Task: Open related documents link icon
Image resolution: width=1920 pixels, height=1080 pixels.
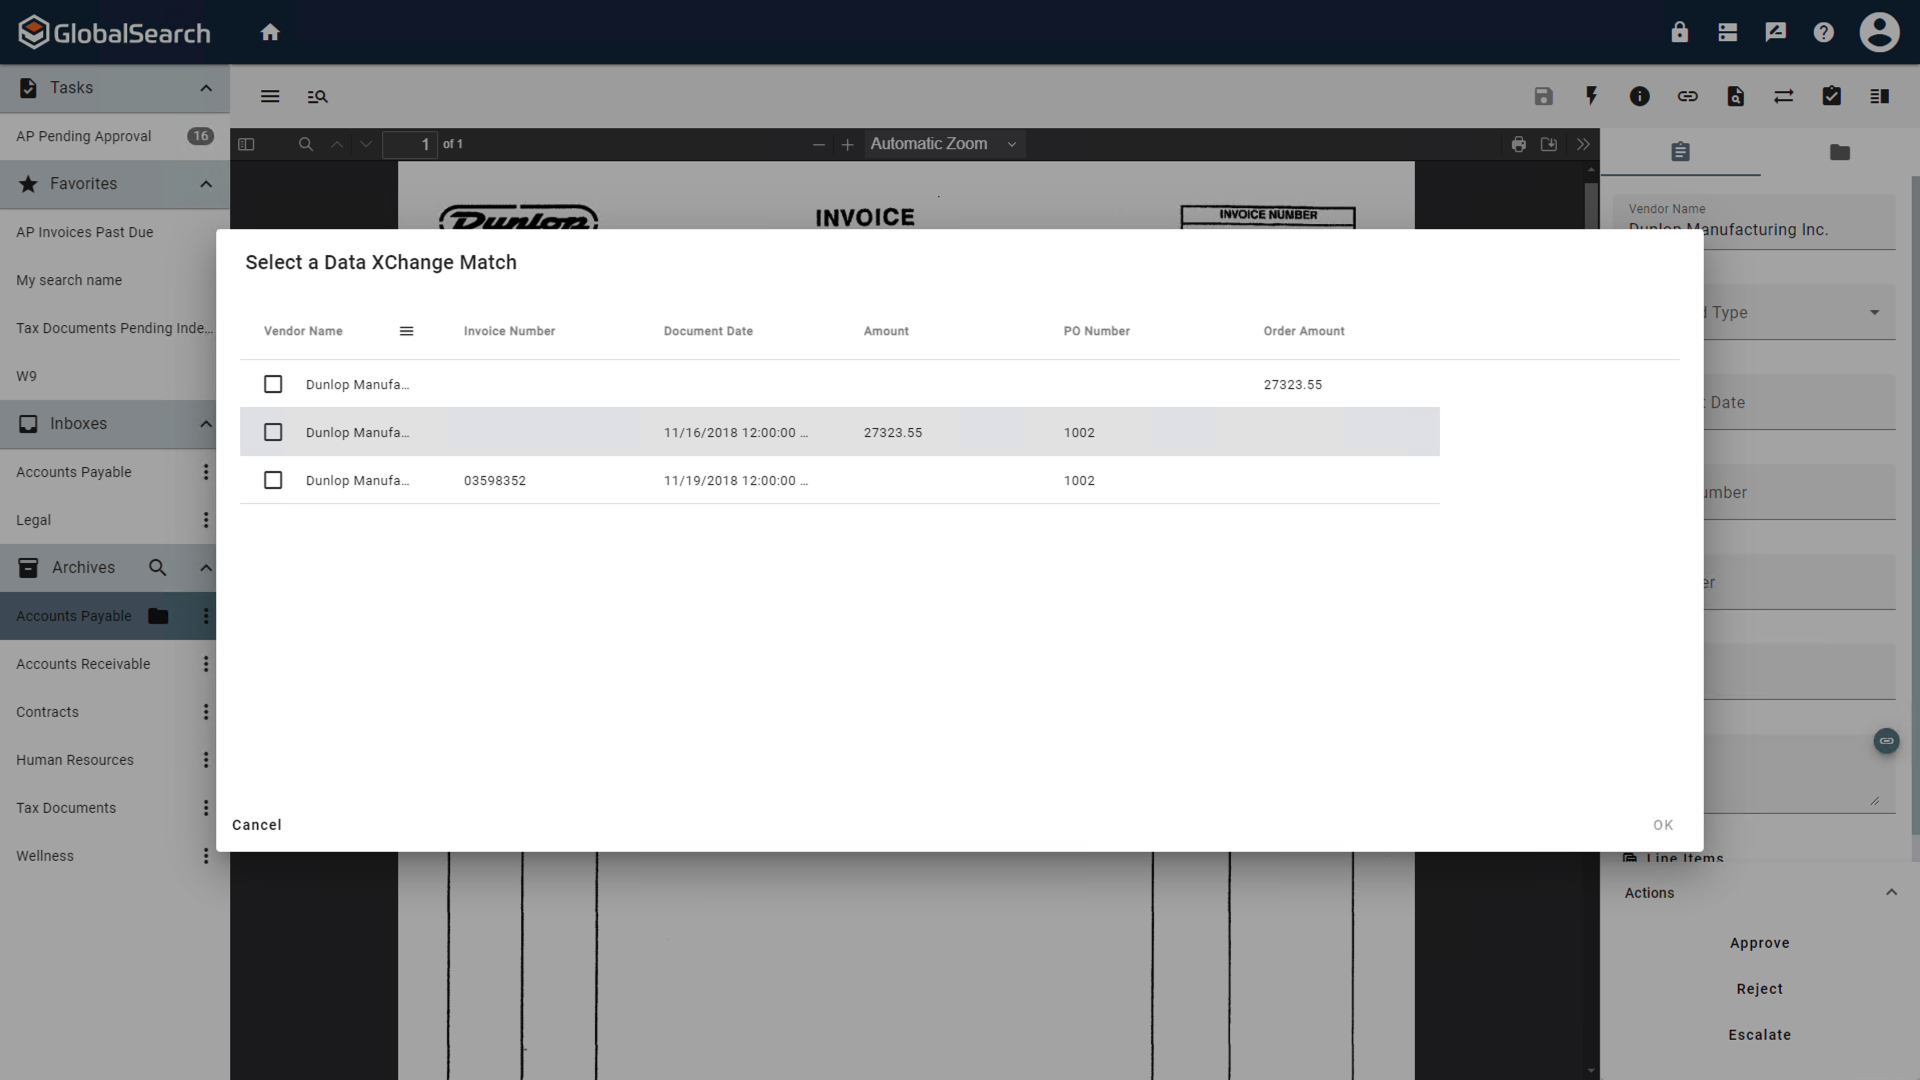Action: (x=1687, y=96)
